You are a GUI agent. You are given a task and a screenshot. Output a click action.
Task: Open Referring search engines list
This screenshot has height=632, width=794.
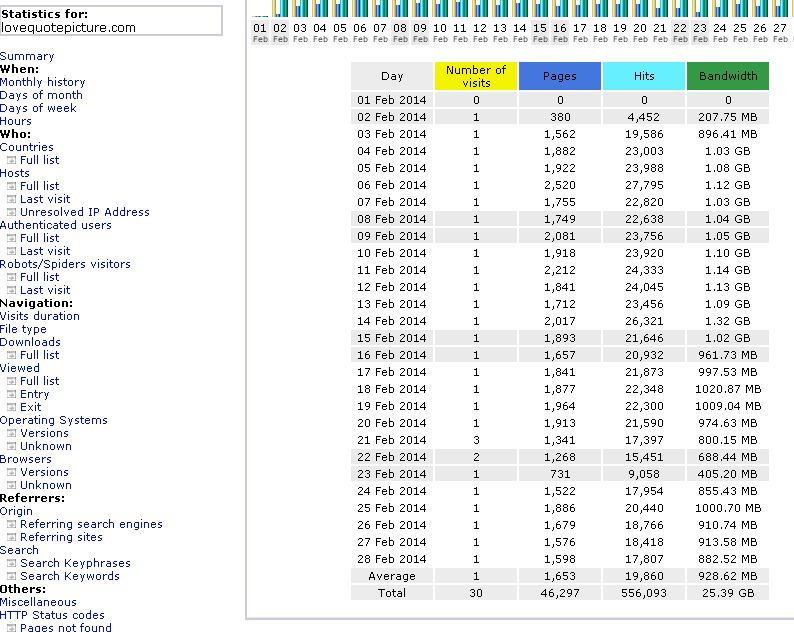point(92,524)
